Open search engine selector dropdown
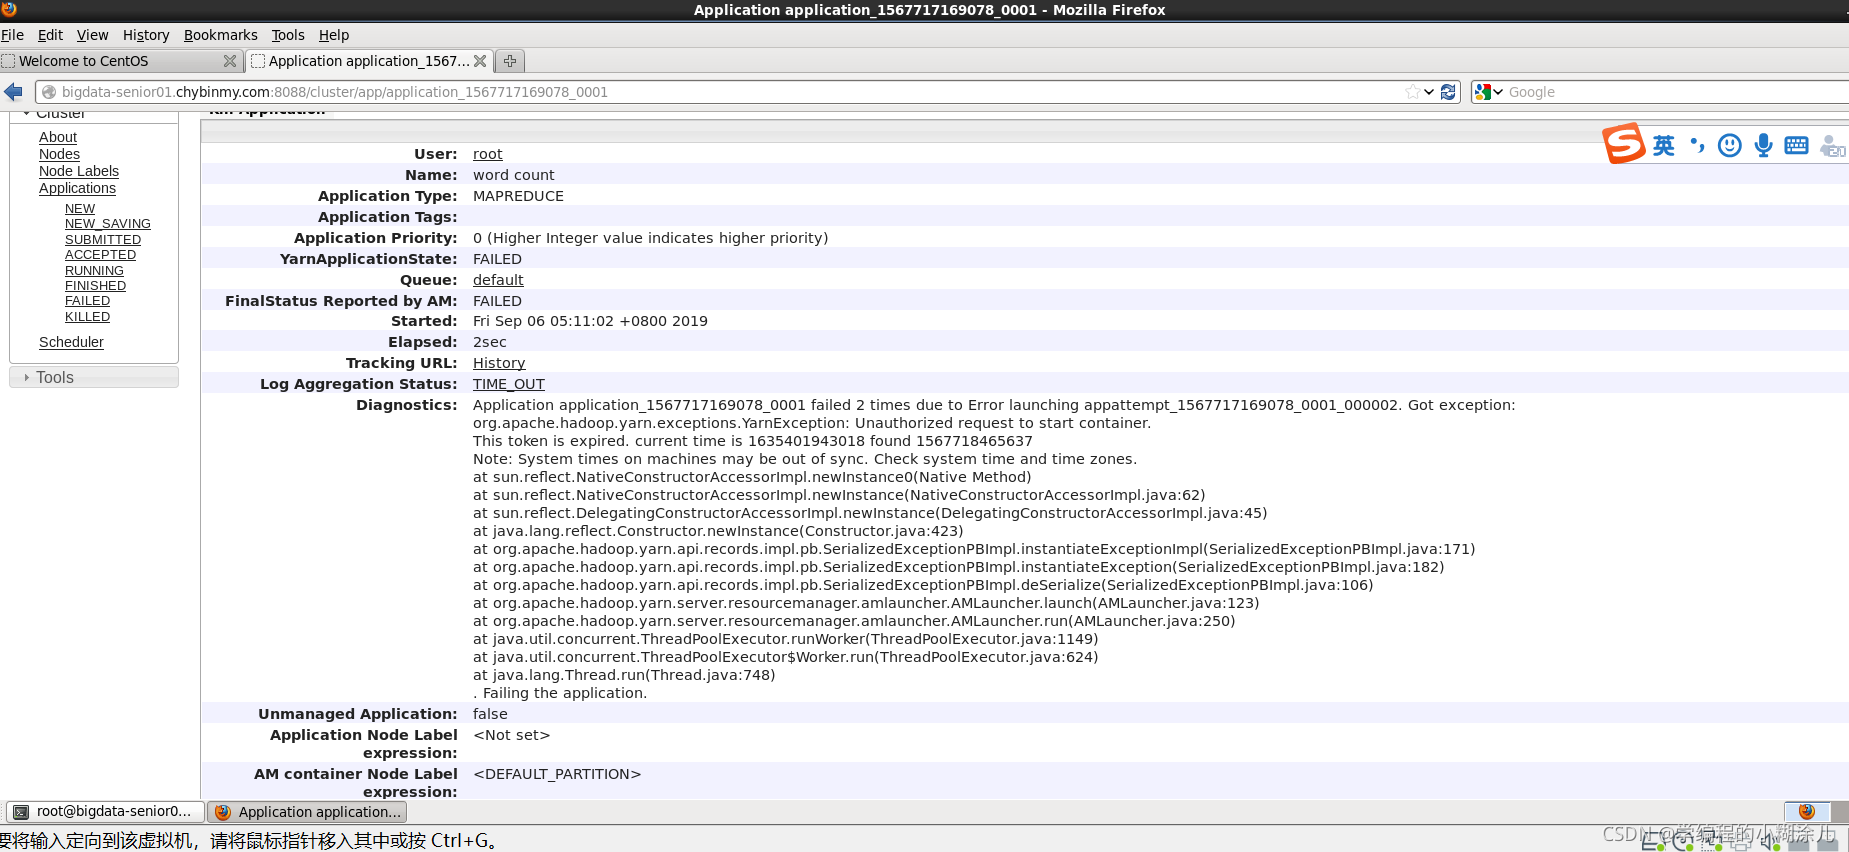The height and width of the screenshot is (852, 1849). point(1489,92)
